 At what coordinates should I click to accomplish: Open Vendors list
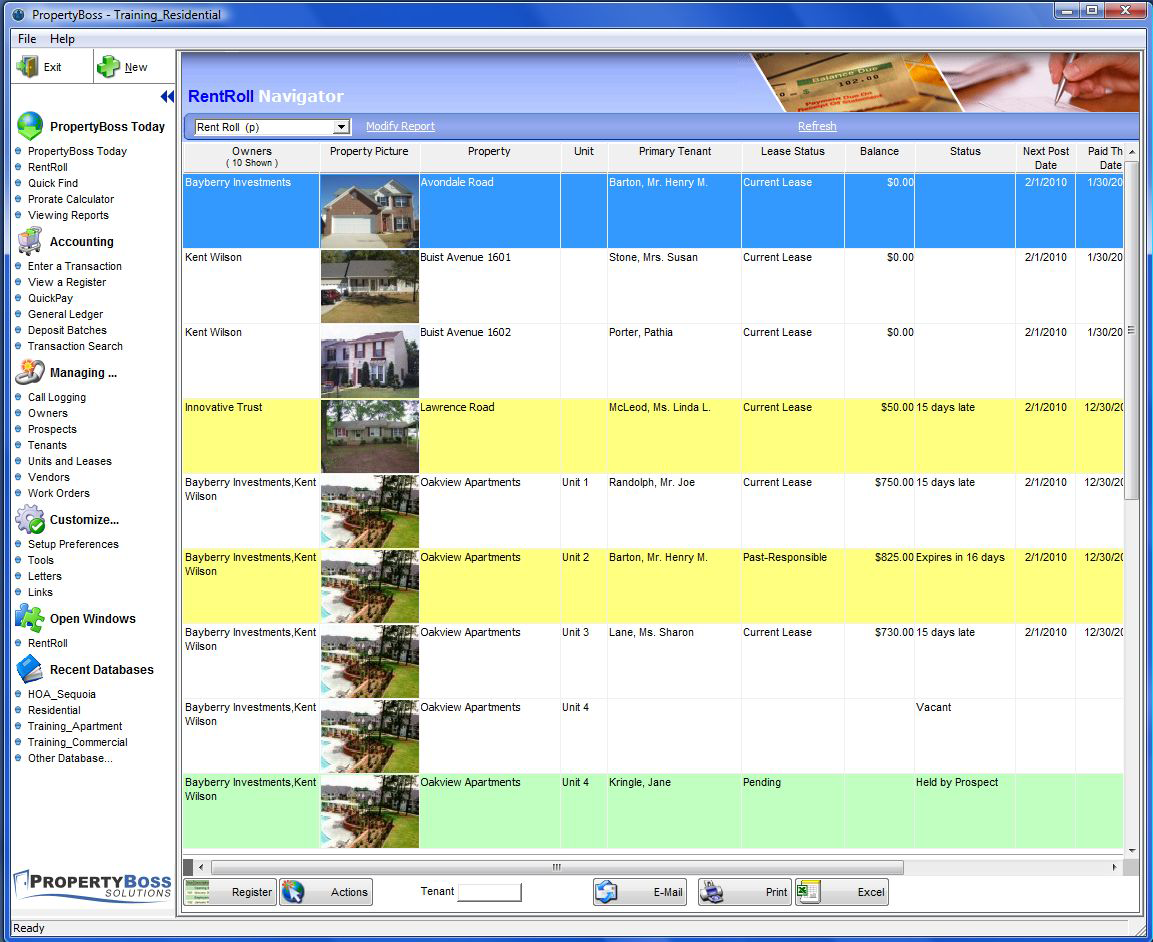click(49, 477)
